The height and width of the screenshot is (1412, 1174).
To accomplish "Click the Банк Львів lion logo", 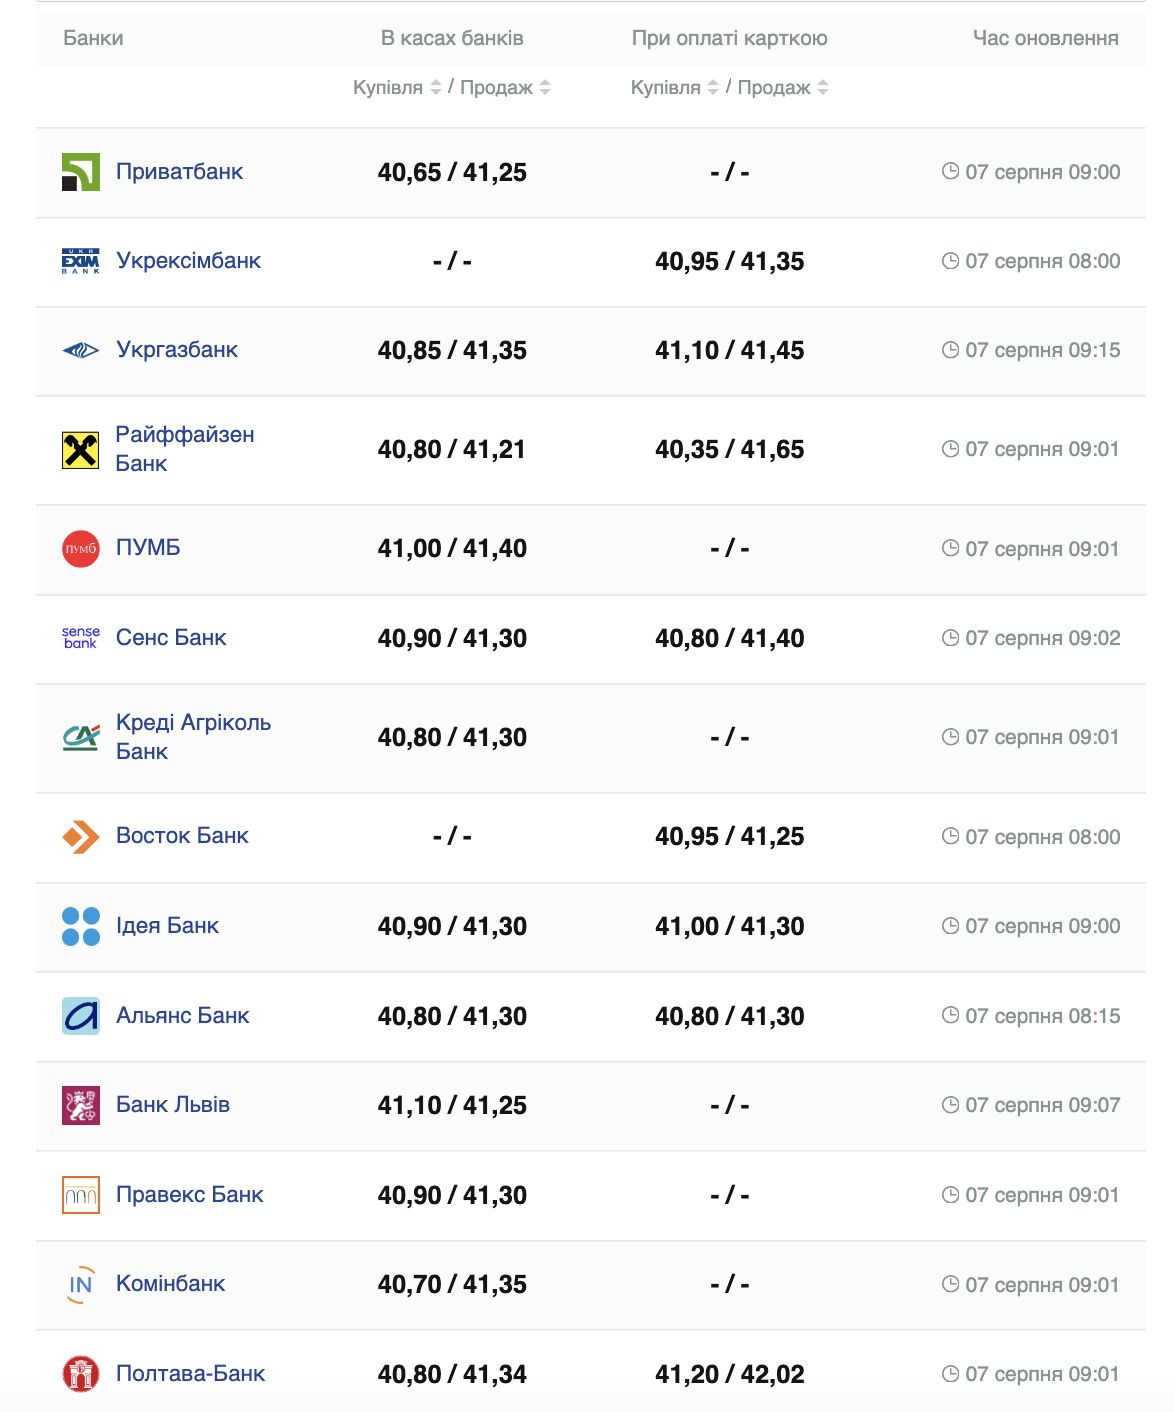I will [80, 1105].
